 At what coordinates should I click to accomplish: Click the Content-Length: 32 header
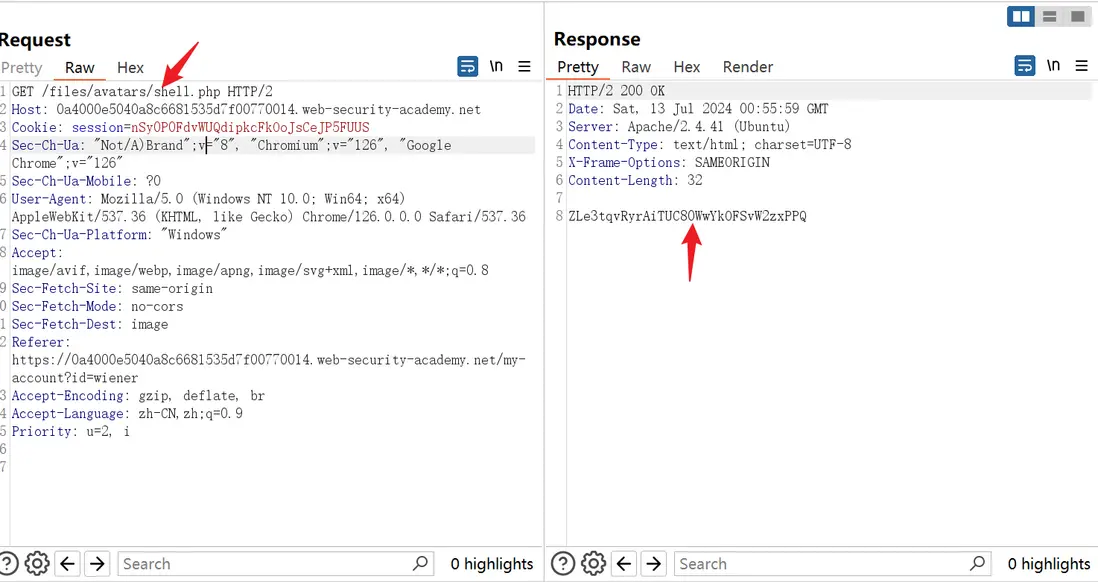coord(635,180)
